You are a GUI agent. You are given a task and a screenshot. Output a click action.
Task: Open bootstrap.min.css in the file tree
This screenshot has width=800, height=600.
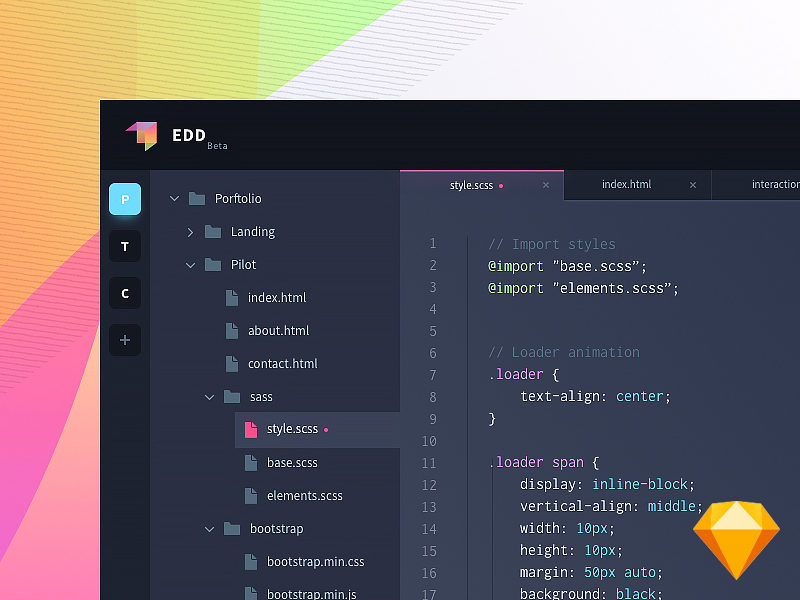coord(315,562)
